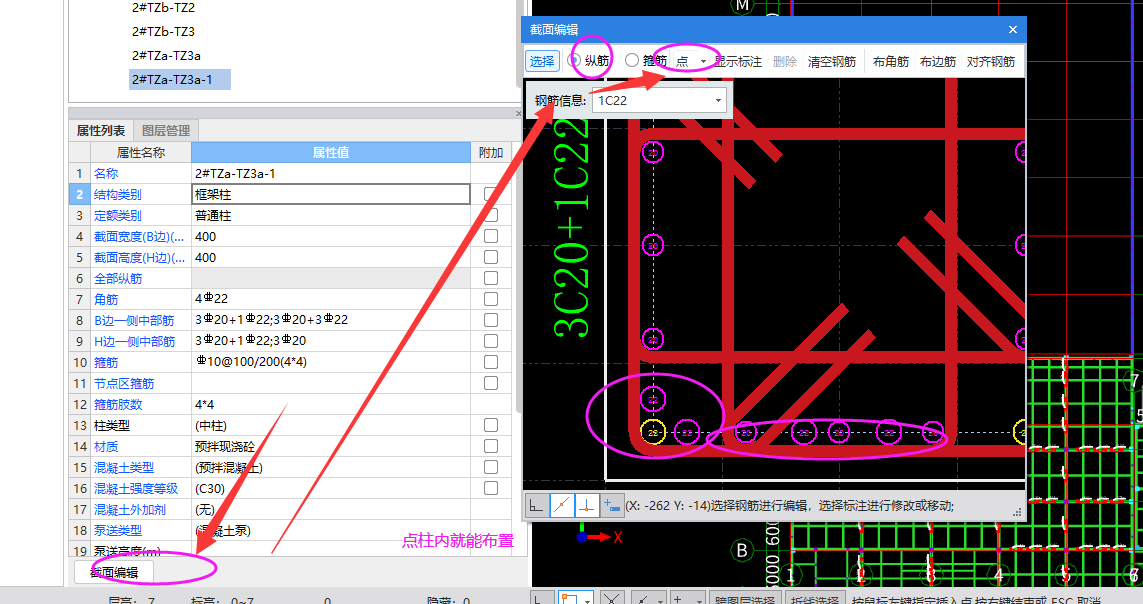The height and width of the screenshot is (604, 1143).
Task: Open the 点 placement mode dropdown
Action: pyautogui.click(x=703, y=61)
